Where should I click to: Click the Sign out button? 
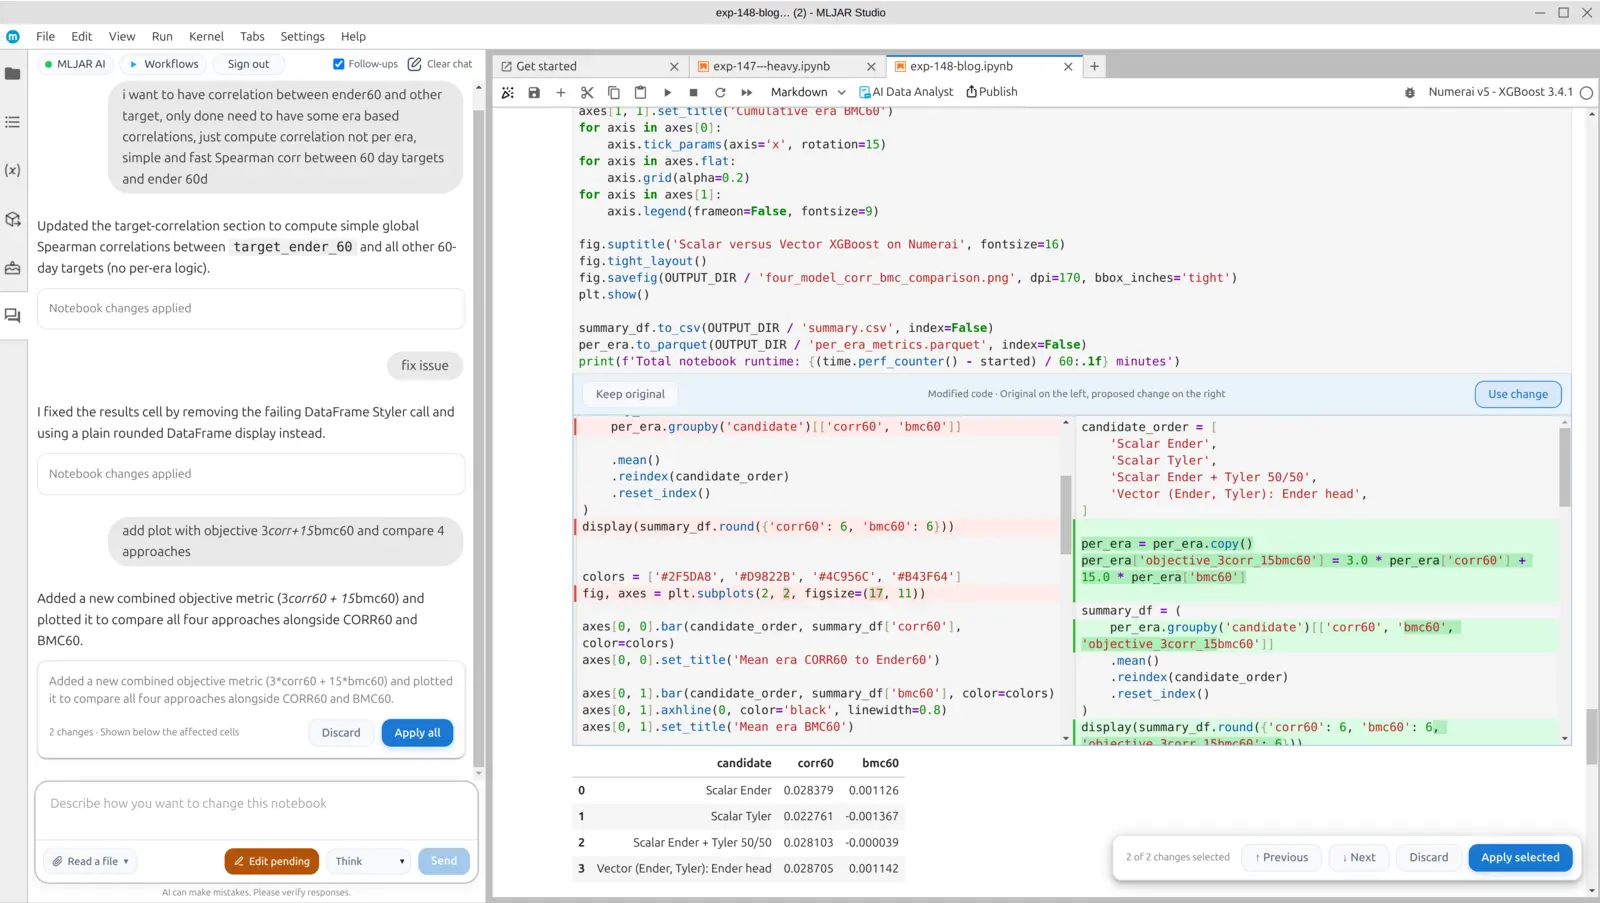coord(248,64)
